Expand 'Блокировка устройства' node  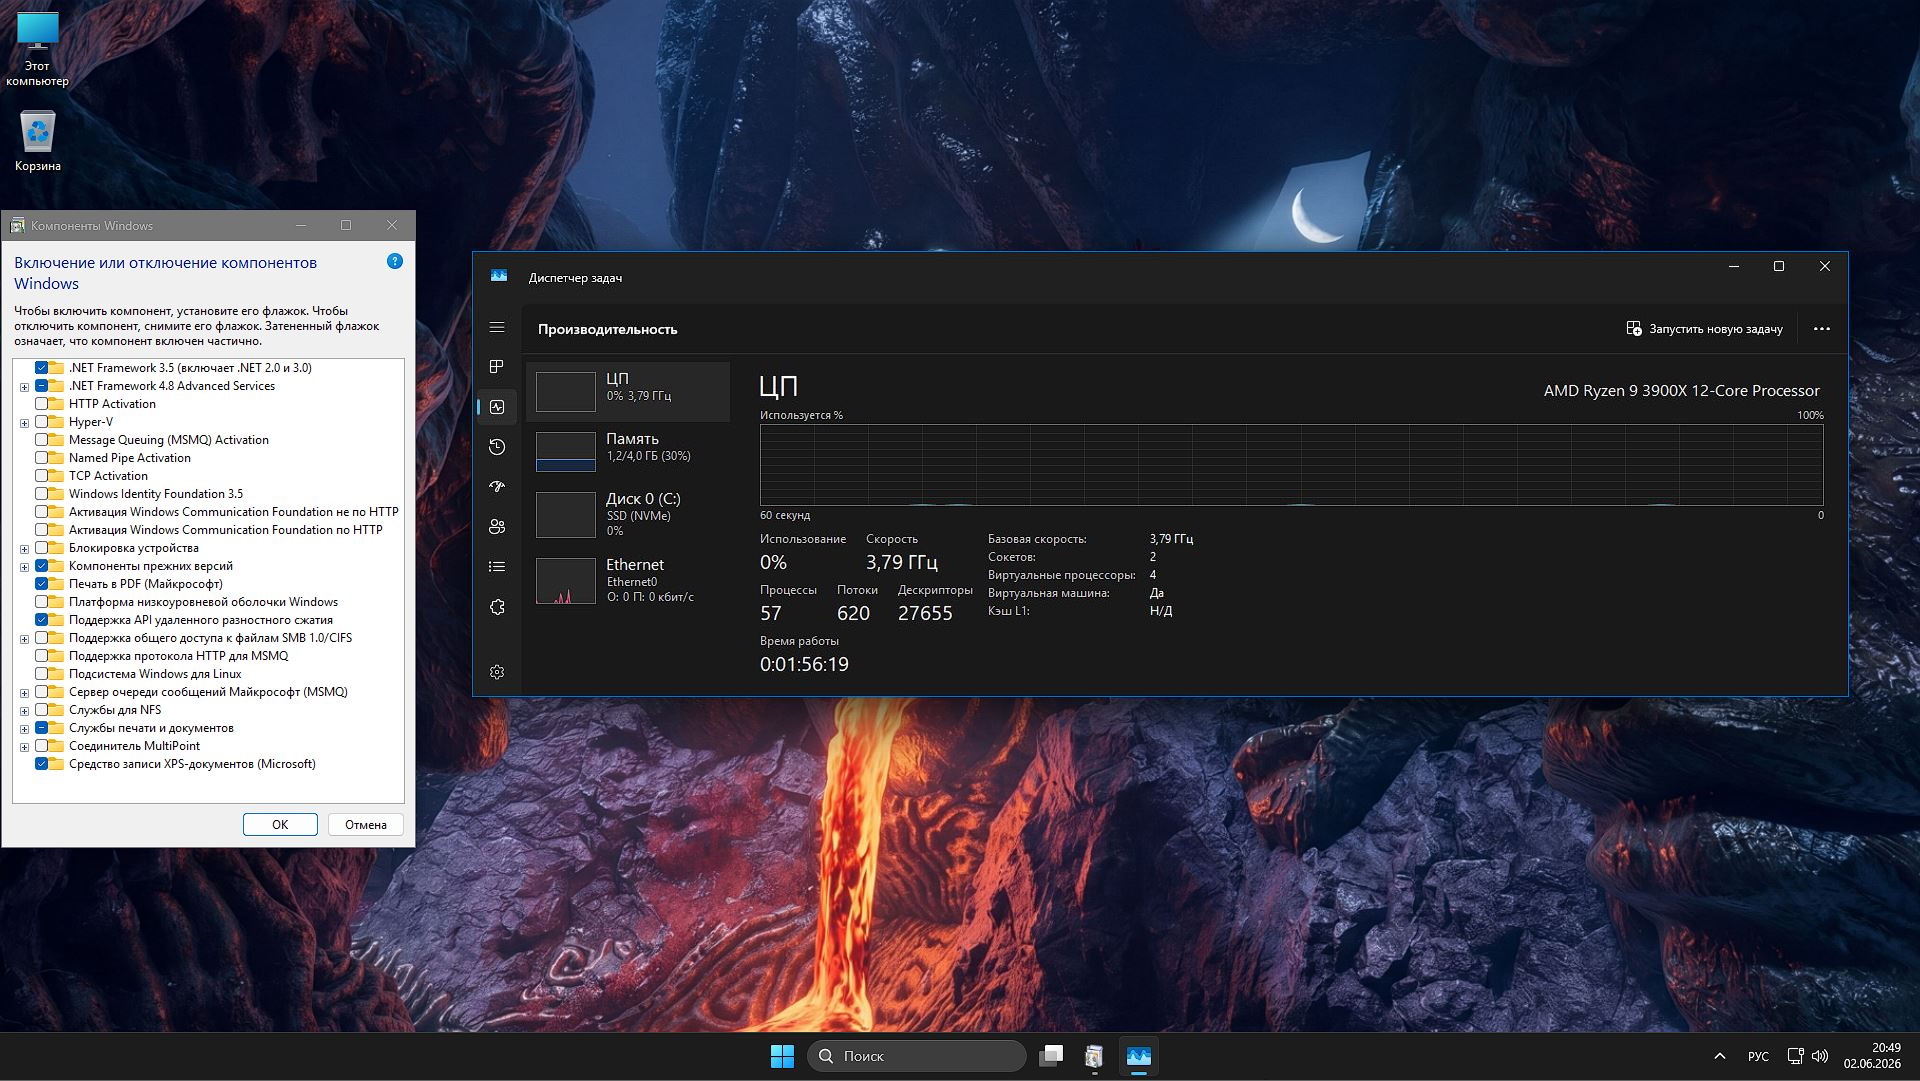[x=24, y=549]
